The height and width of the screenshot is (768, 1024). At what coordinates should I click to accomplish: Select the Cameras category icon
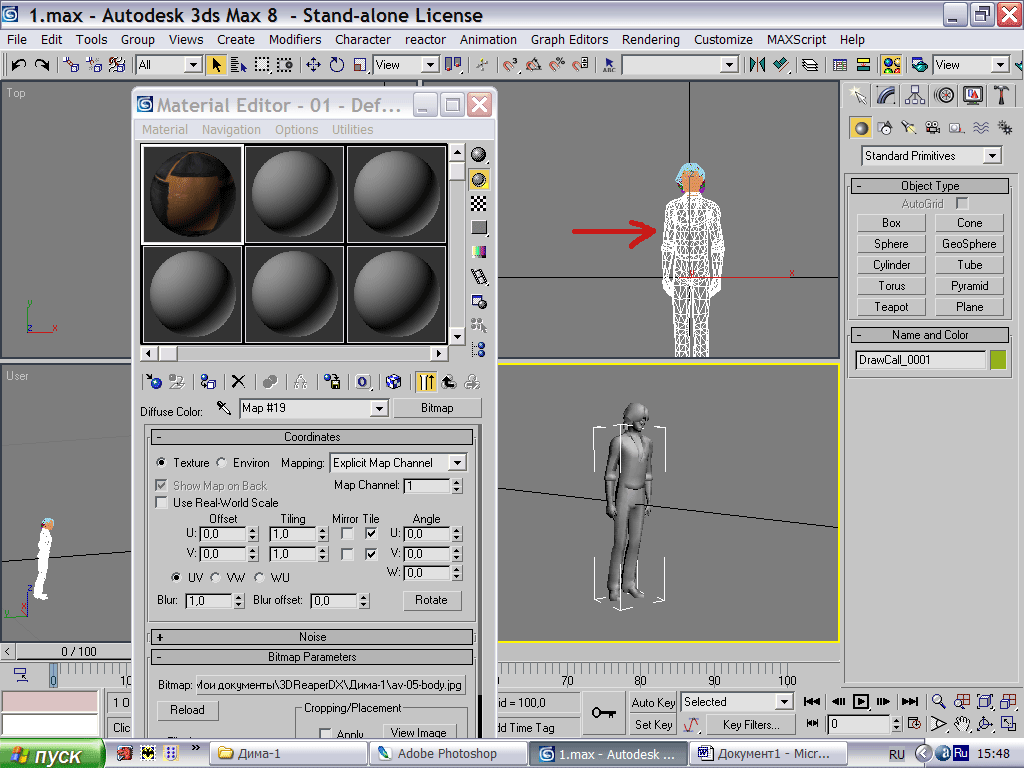933,128
